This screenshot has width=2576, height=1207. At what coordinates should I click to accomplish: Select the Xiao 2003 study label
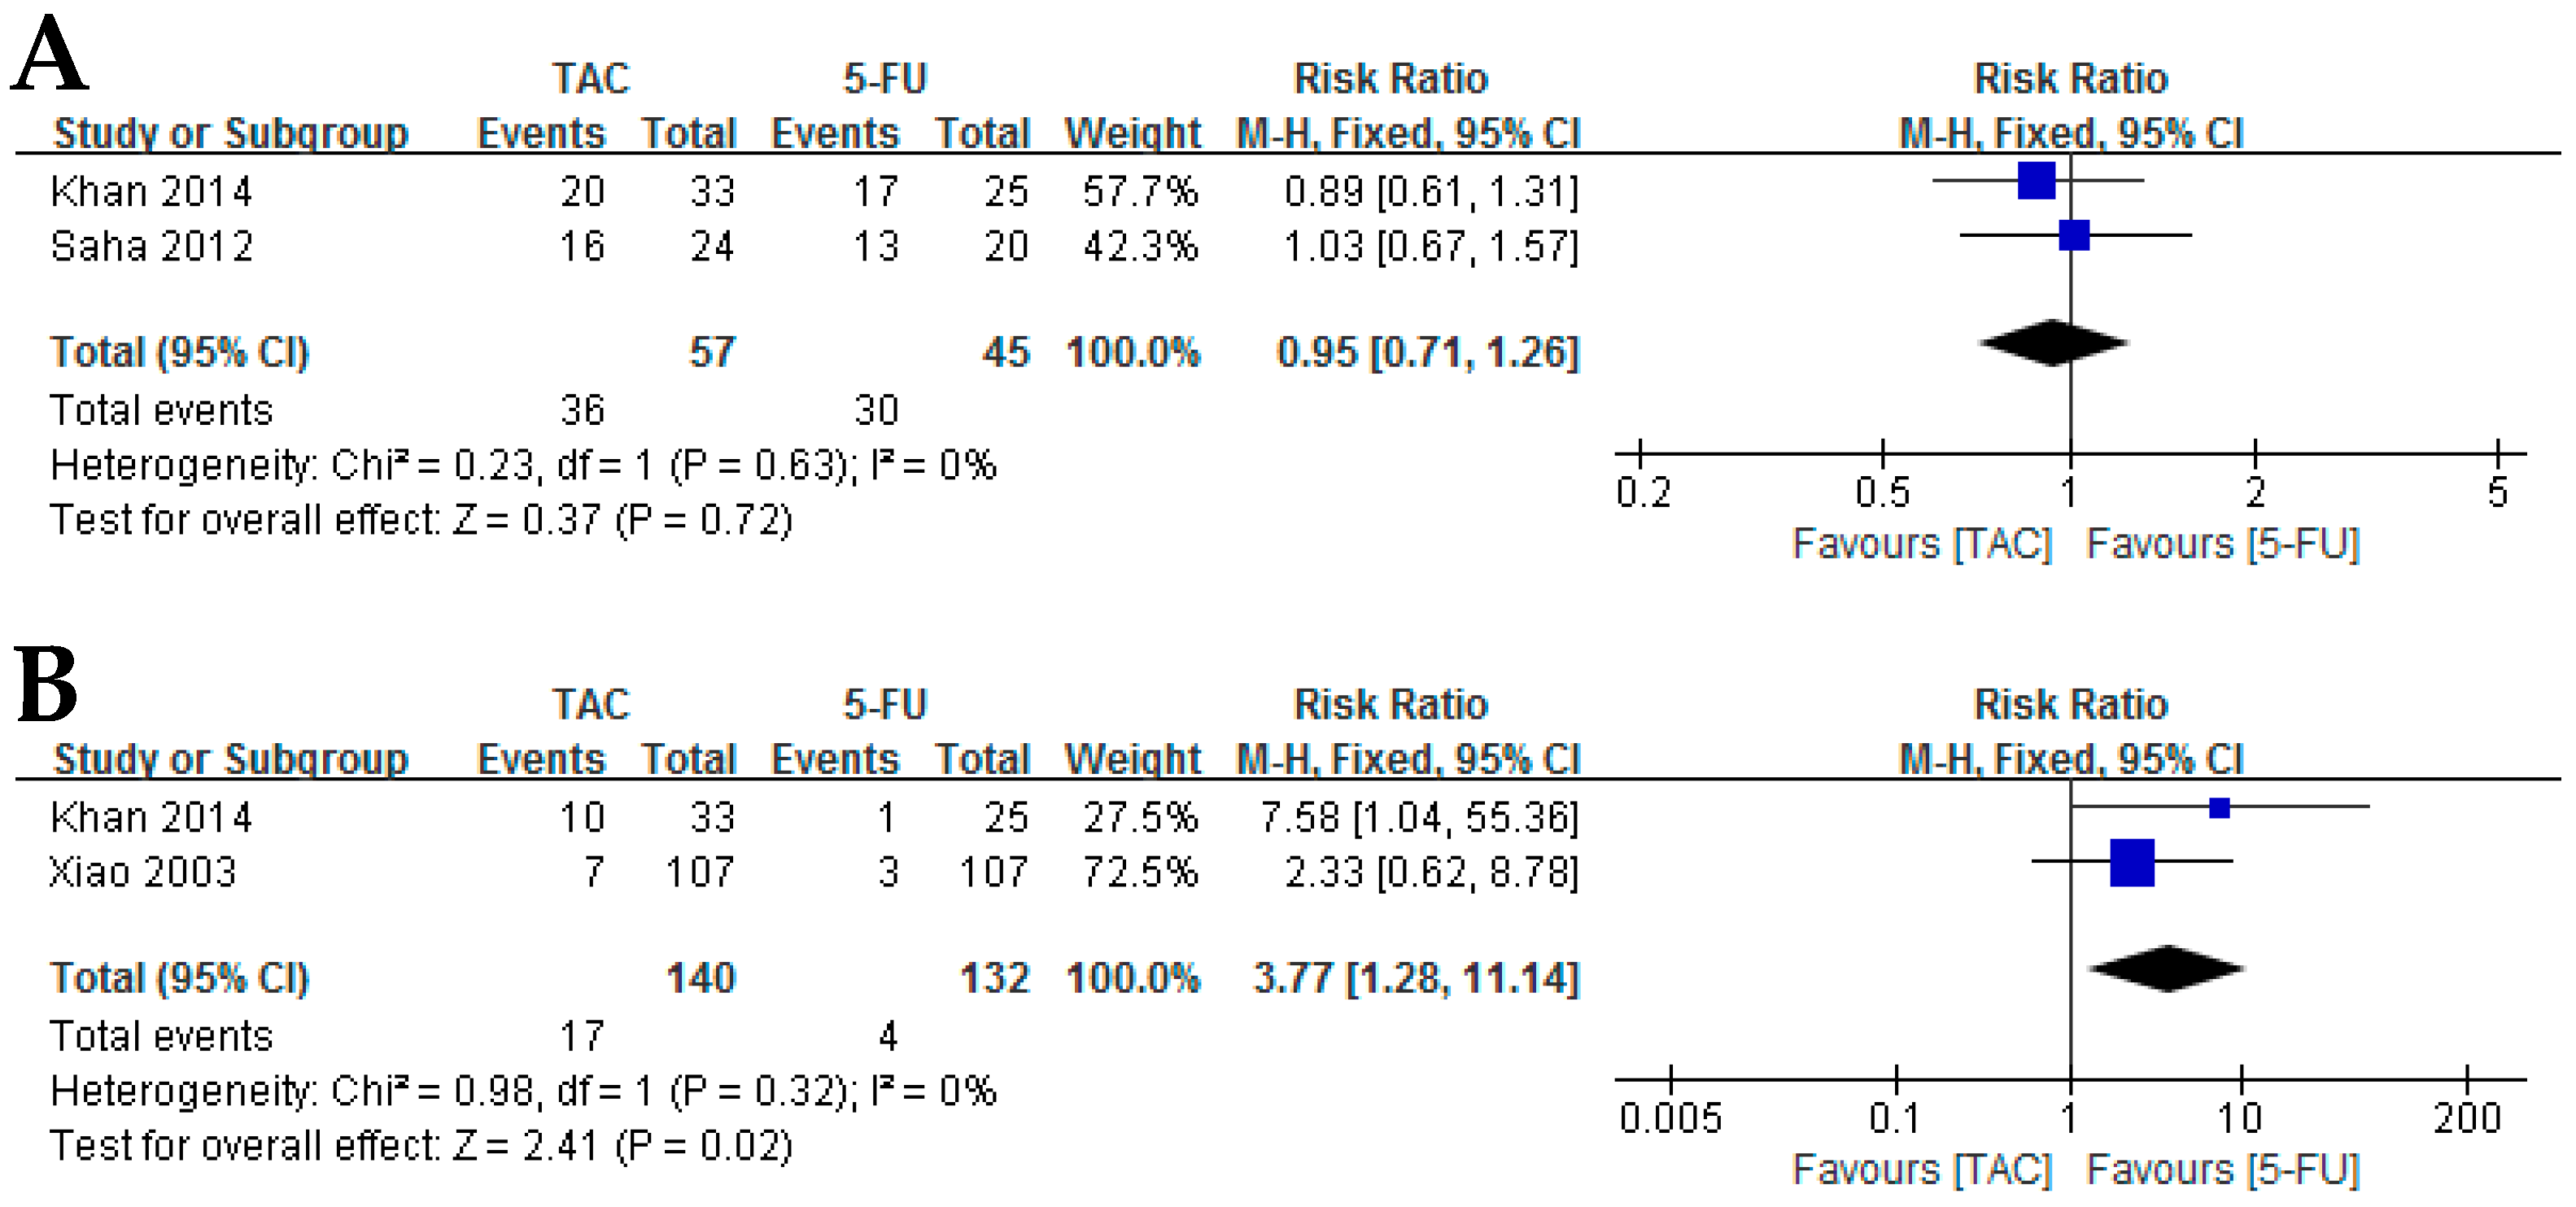click(x=143, y=872)
